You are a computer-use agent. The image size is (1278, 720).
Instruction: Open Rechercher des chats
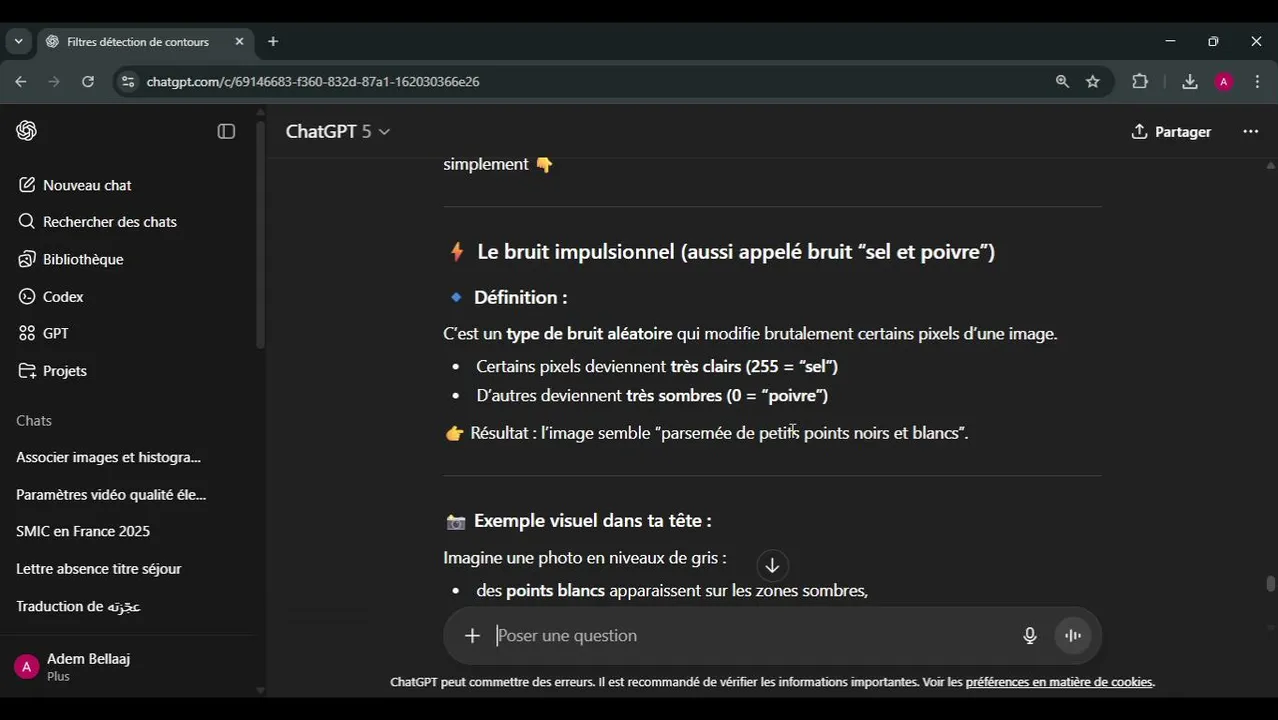(97, 222)
